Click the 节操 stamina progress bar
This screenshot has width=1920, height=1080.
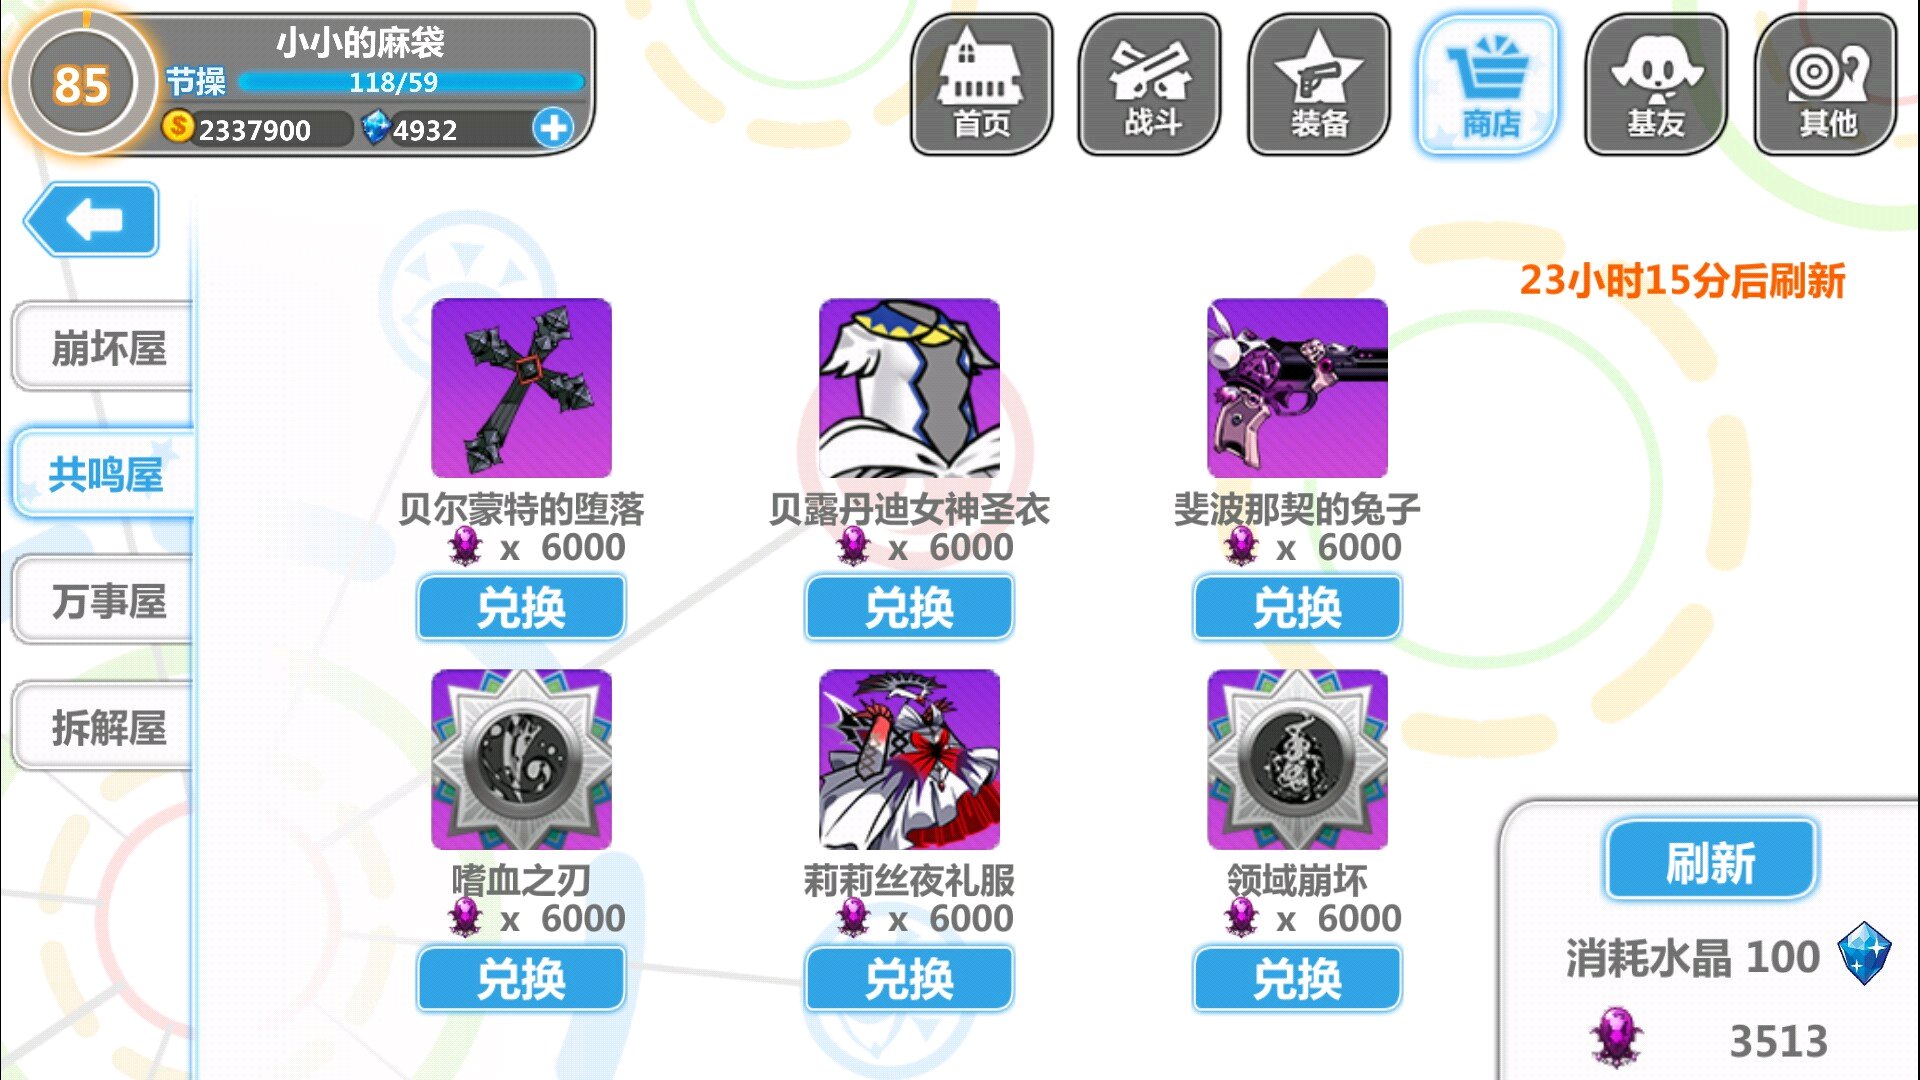click(411, 82)
